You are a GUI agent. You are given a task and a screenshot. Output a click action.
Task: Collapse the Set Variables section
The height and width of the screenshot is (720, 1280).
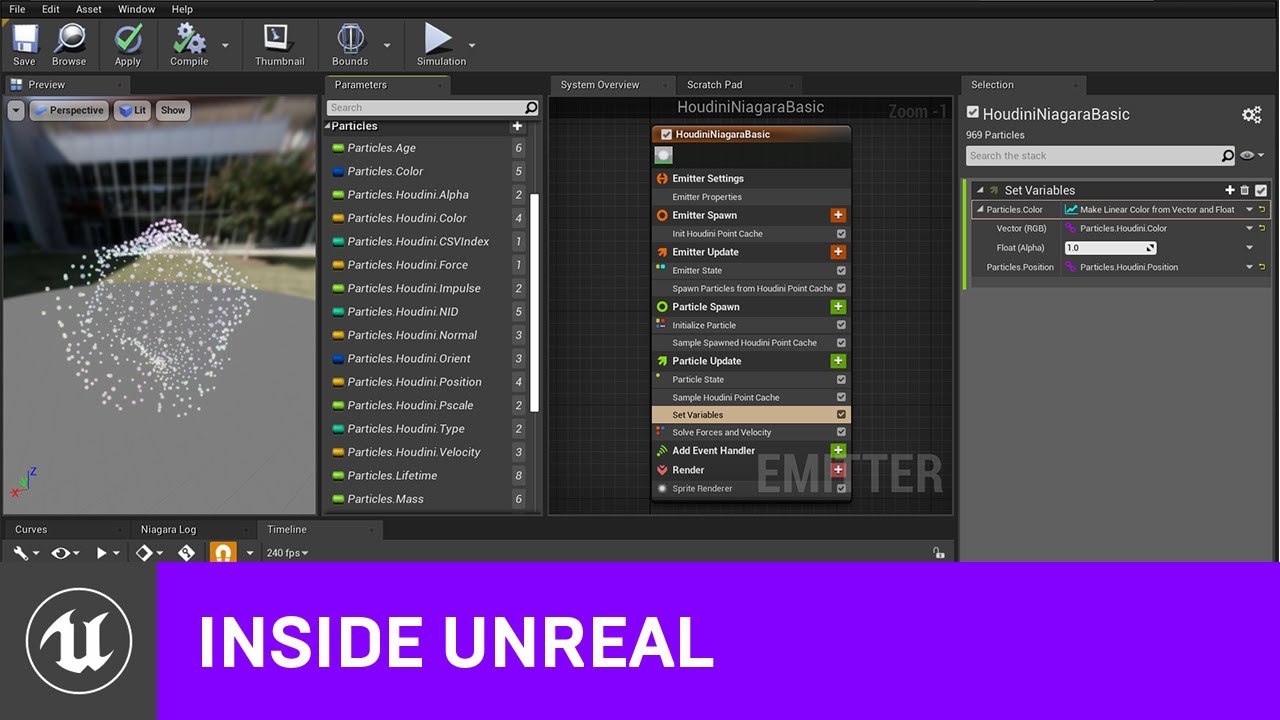[980, 190]
